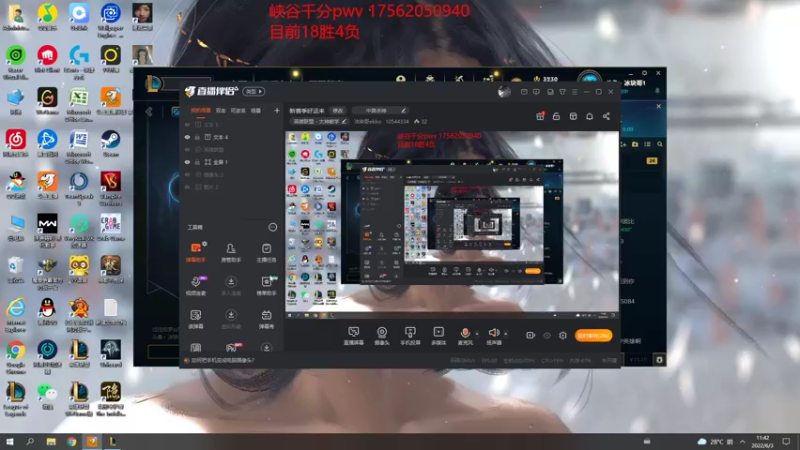Toggle visibility eye of 文本 3 layer
The image size is (800, 450).
point(187,124)
